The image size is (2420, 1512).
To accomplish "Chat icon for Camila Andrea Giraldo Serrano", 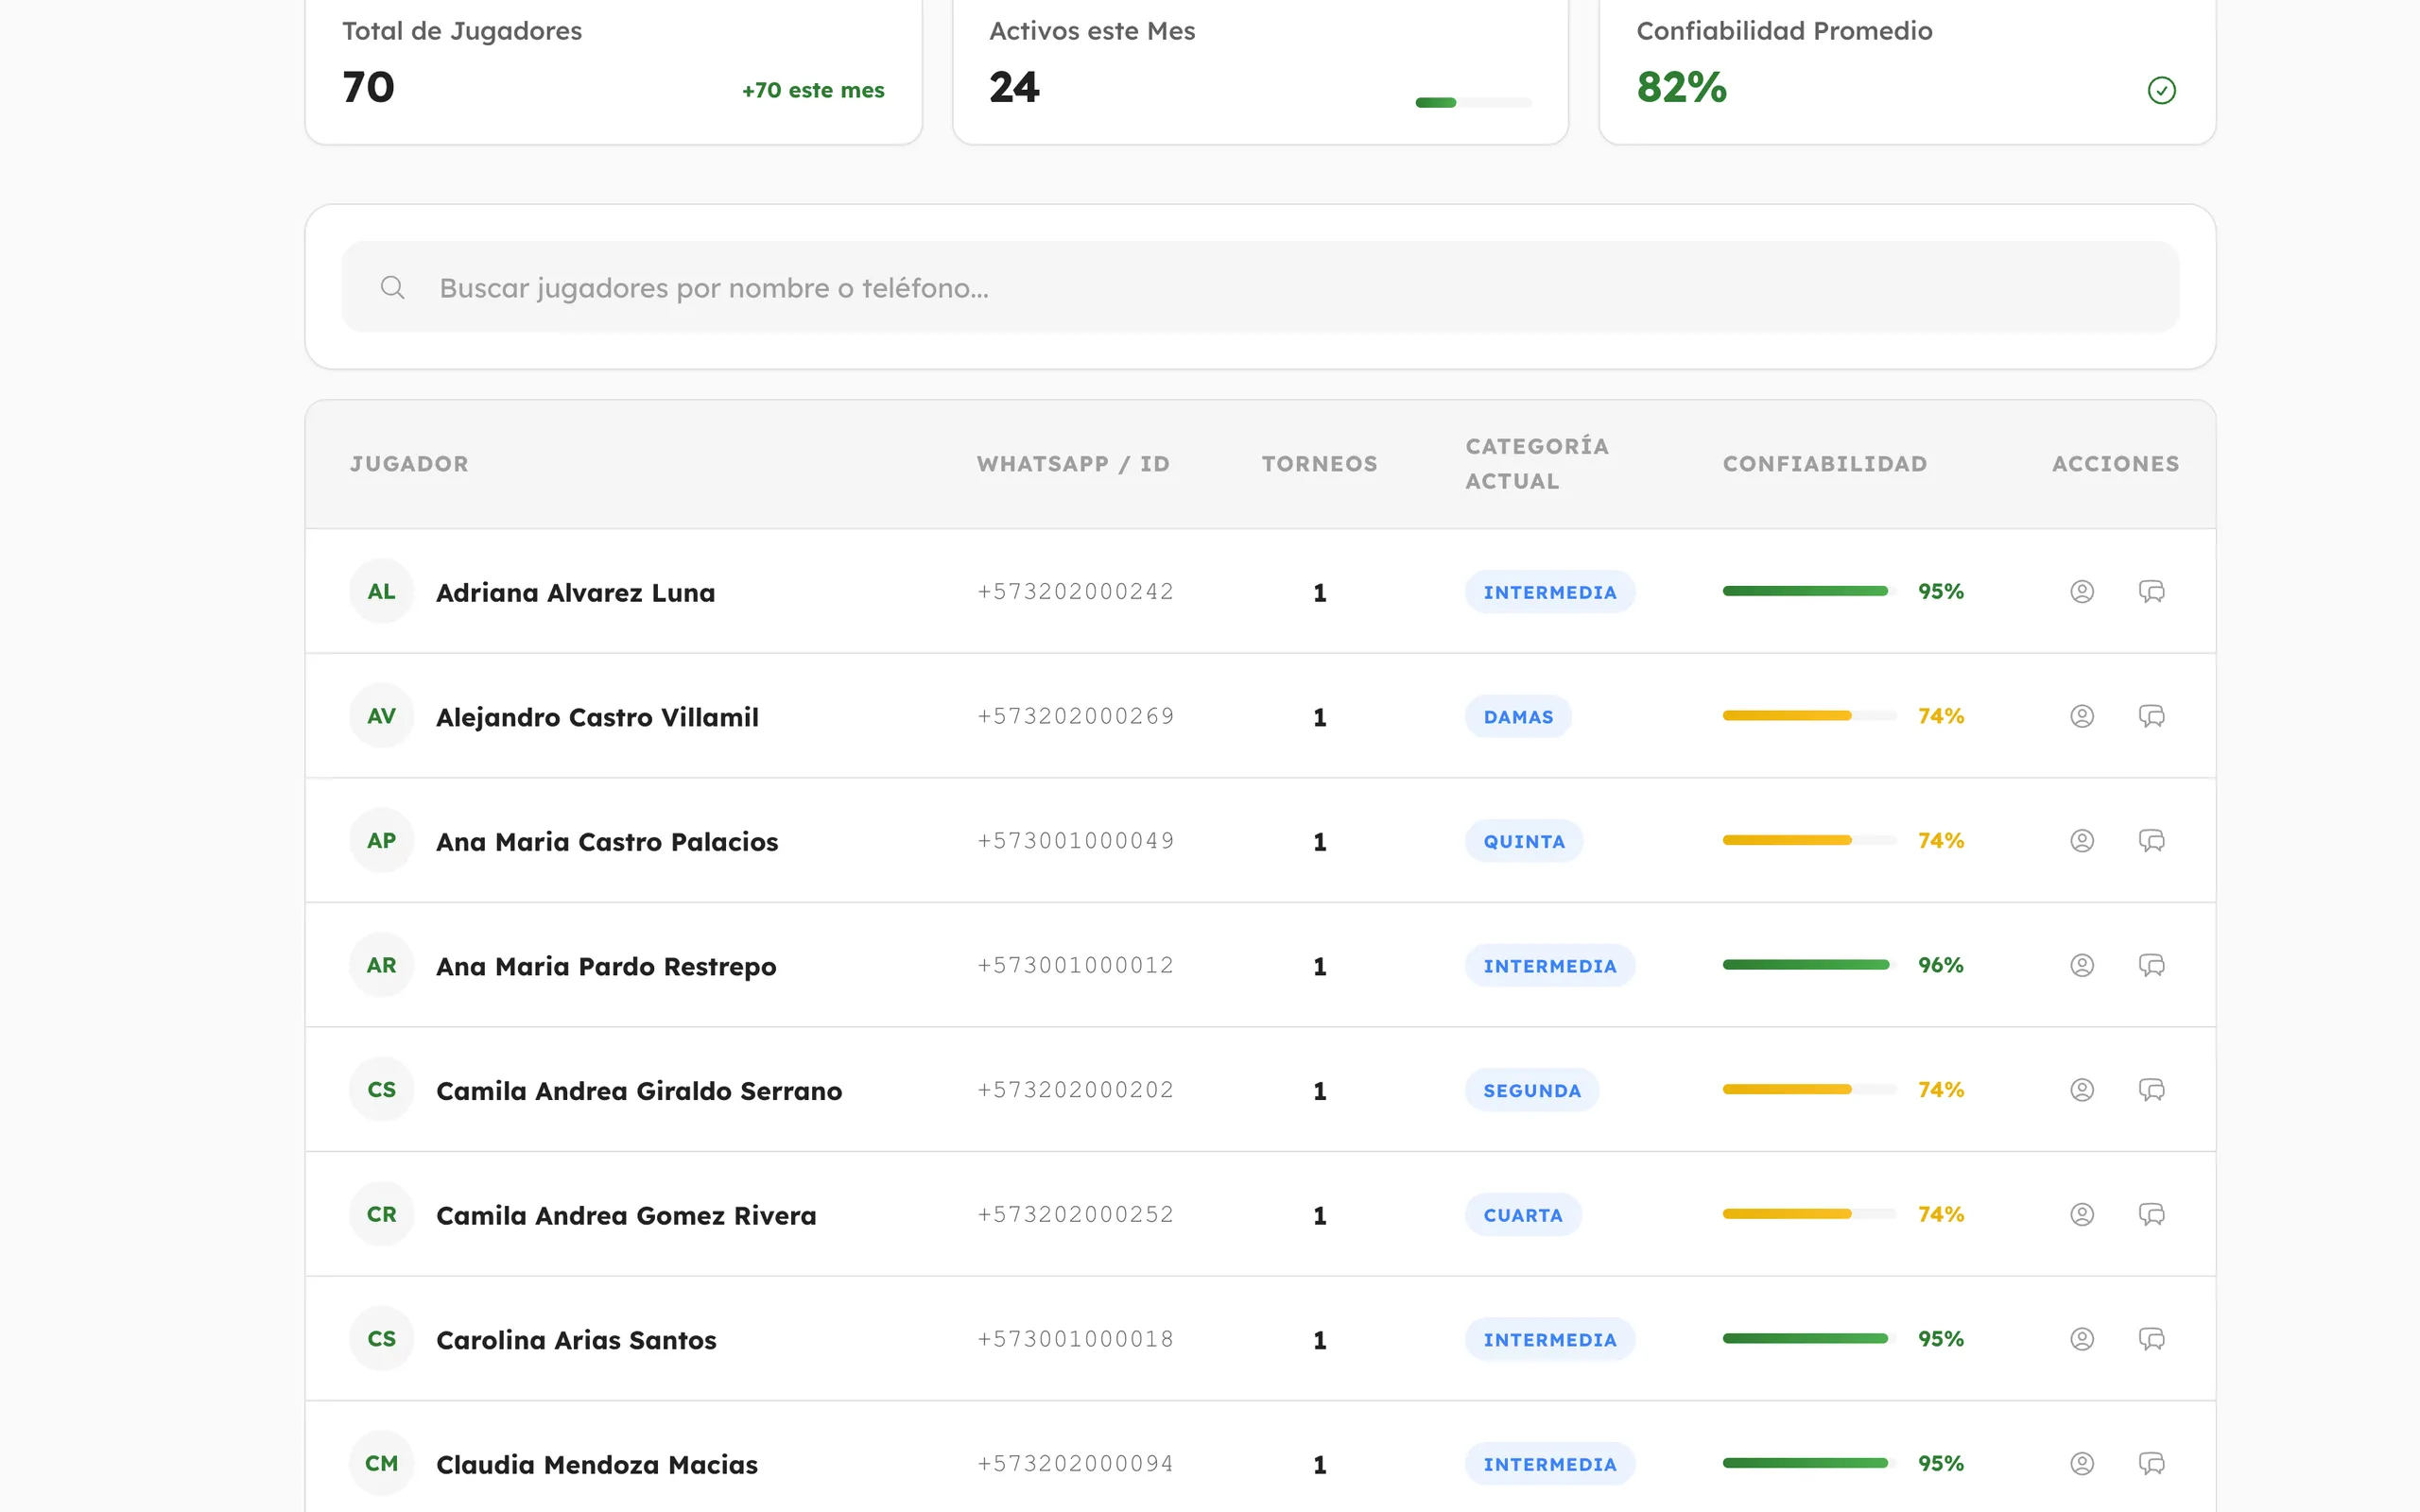I will click(x=2151, y=1089).
